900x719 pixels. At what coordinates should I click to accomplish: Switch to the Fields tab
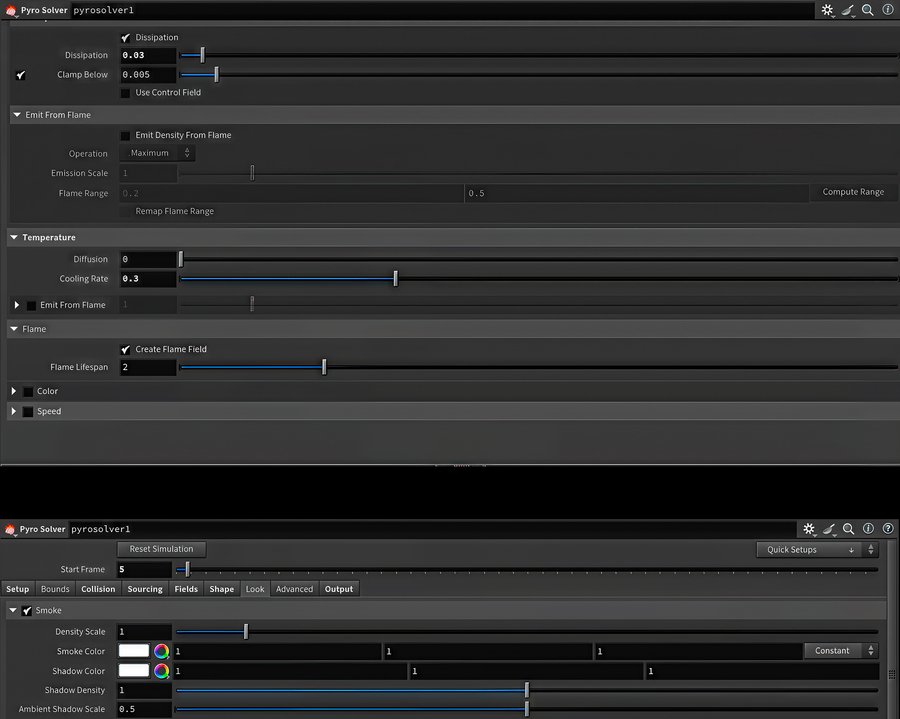click(x=186, y=589)
